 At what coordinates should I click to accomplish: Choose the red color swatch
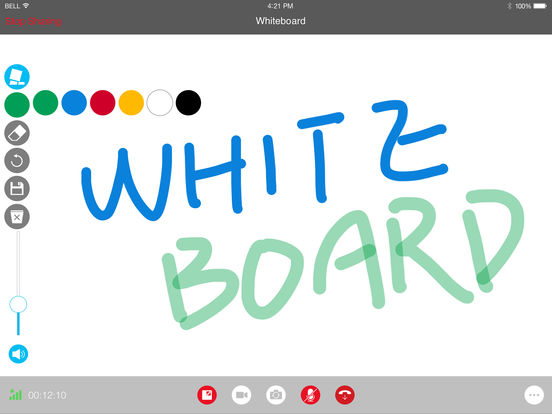pos(102,103)
